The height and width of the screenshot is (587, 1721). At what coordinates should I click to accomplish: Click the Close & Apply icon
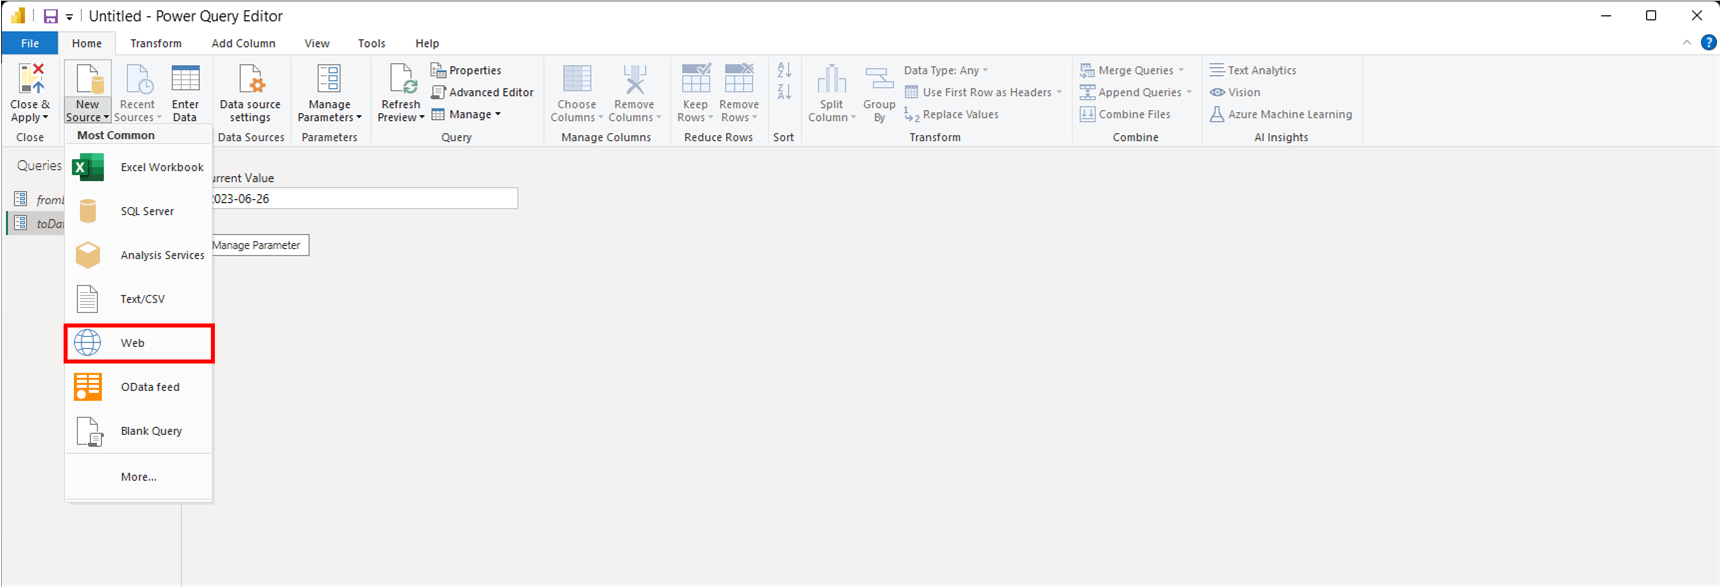point(31,80)
